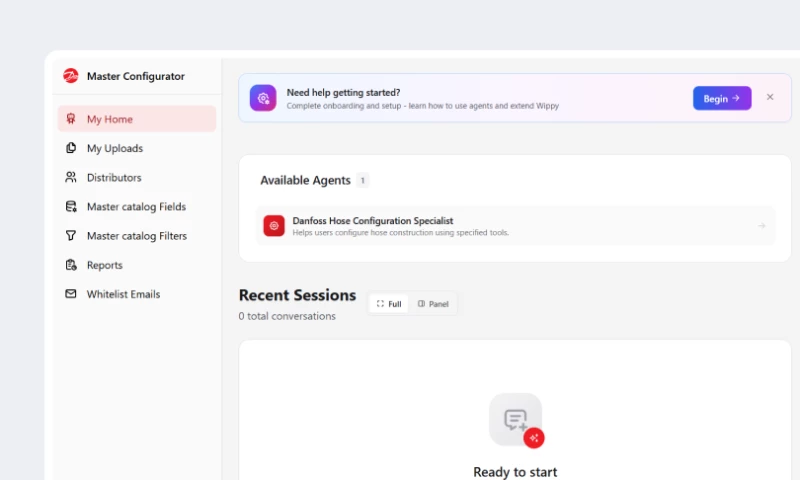Click the Distributors people icon
800x480 pixels.
point(71,177)
